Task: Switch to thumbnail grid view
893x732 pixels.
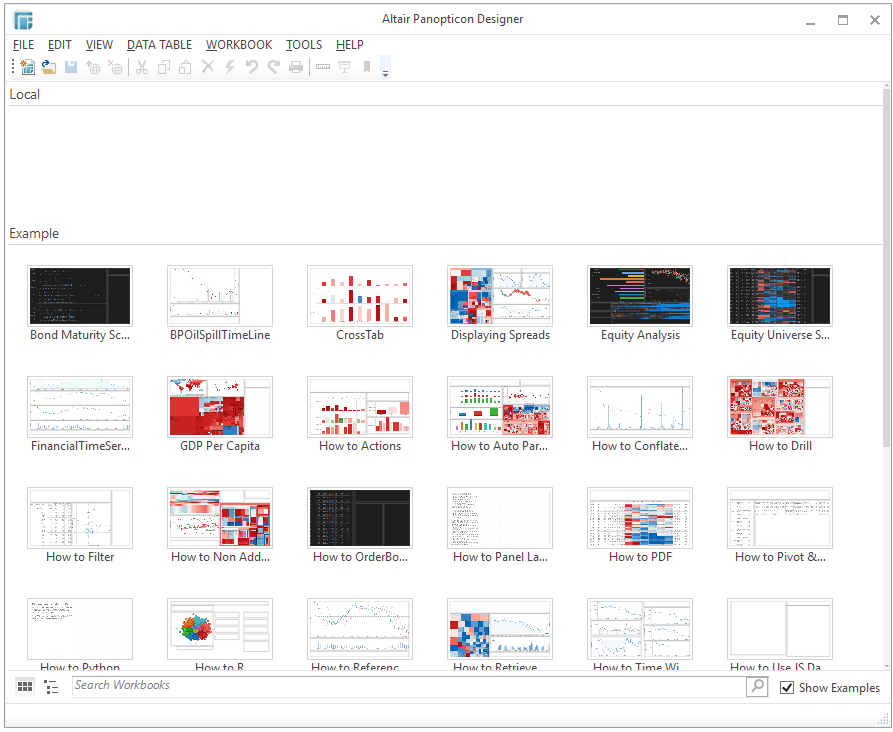Action: coord(25,687)
